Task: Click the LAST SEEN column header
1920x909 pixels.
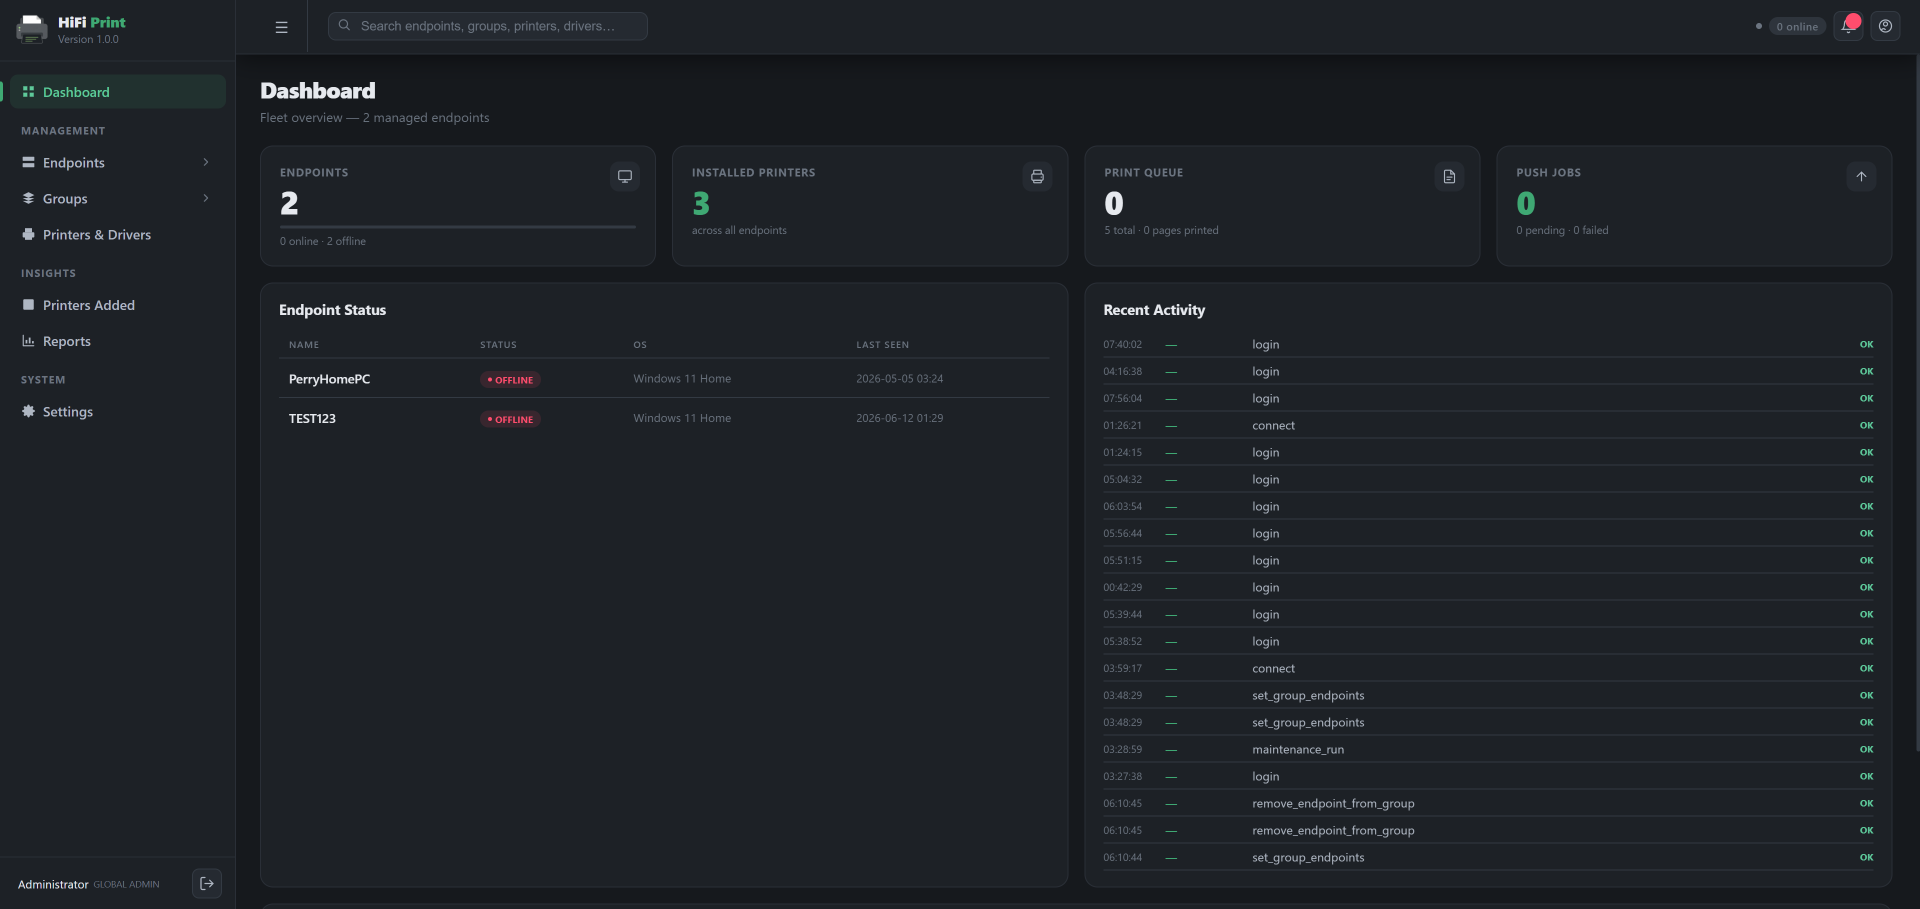Action: (x=882, y=345)
